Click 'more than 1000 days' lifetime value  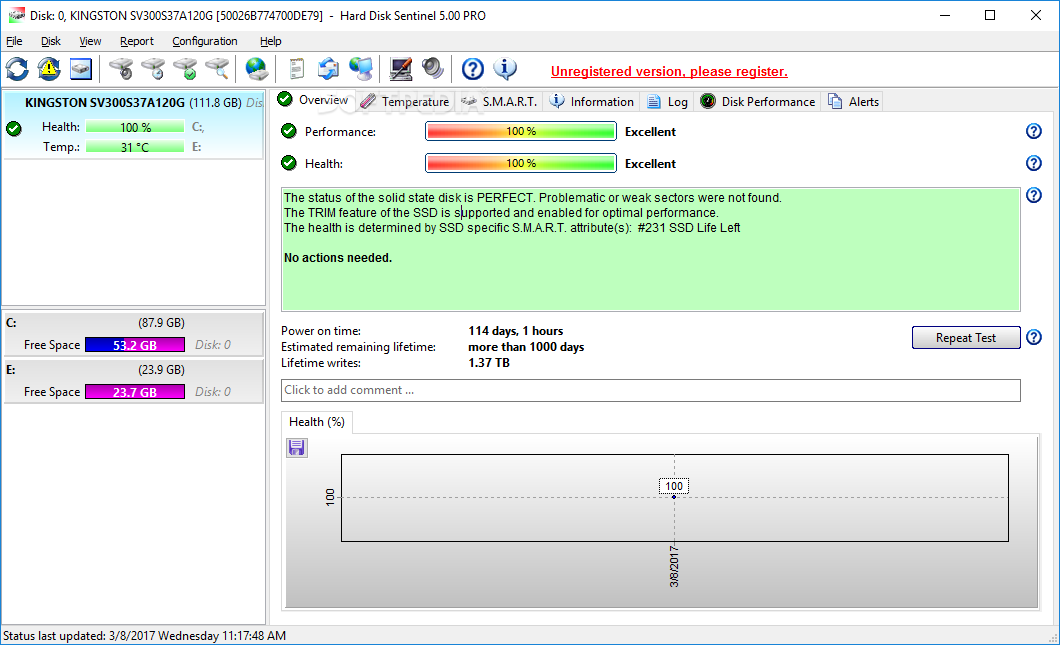tap(526, 347)
